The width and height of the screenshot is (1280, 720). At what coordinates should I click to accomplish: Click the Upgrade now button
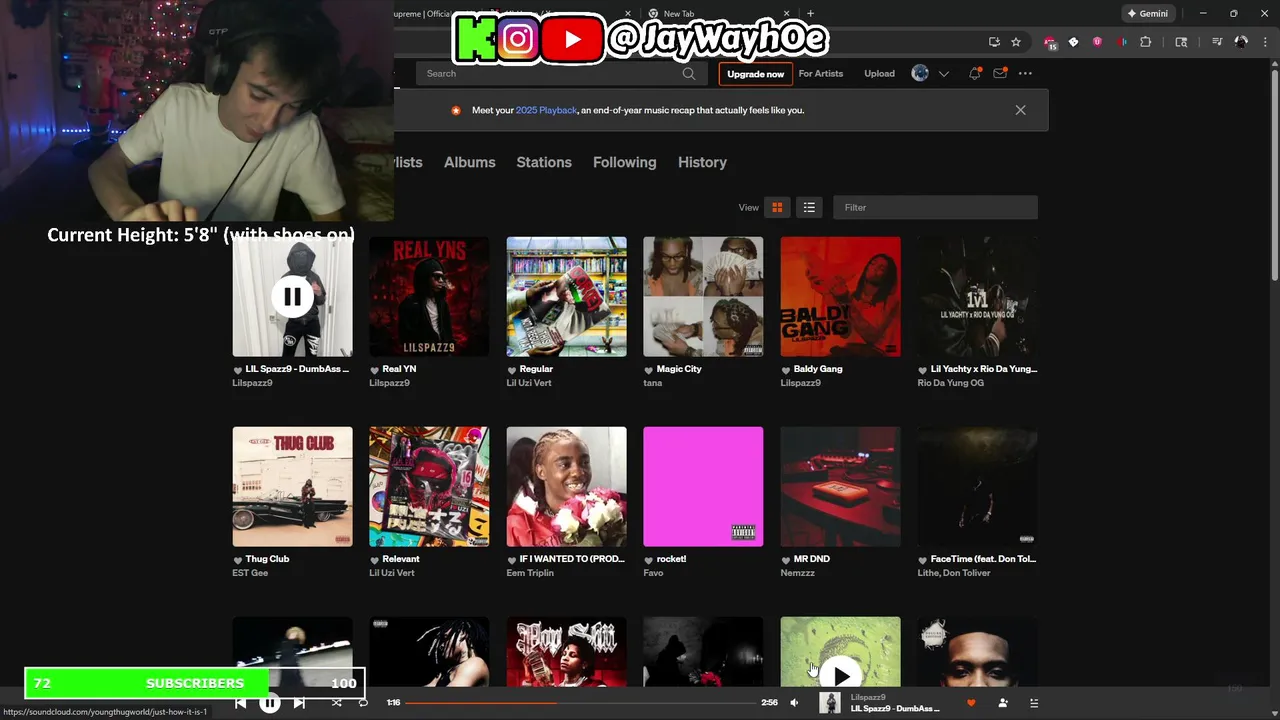pyautogui.click(x=756, y=74)
